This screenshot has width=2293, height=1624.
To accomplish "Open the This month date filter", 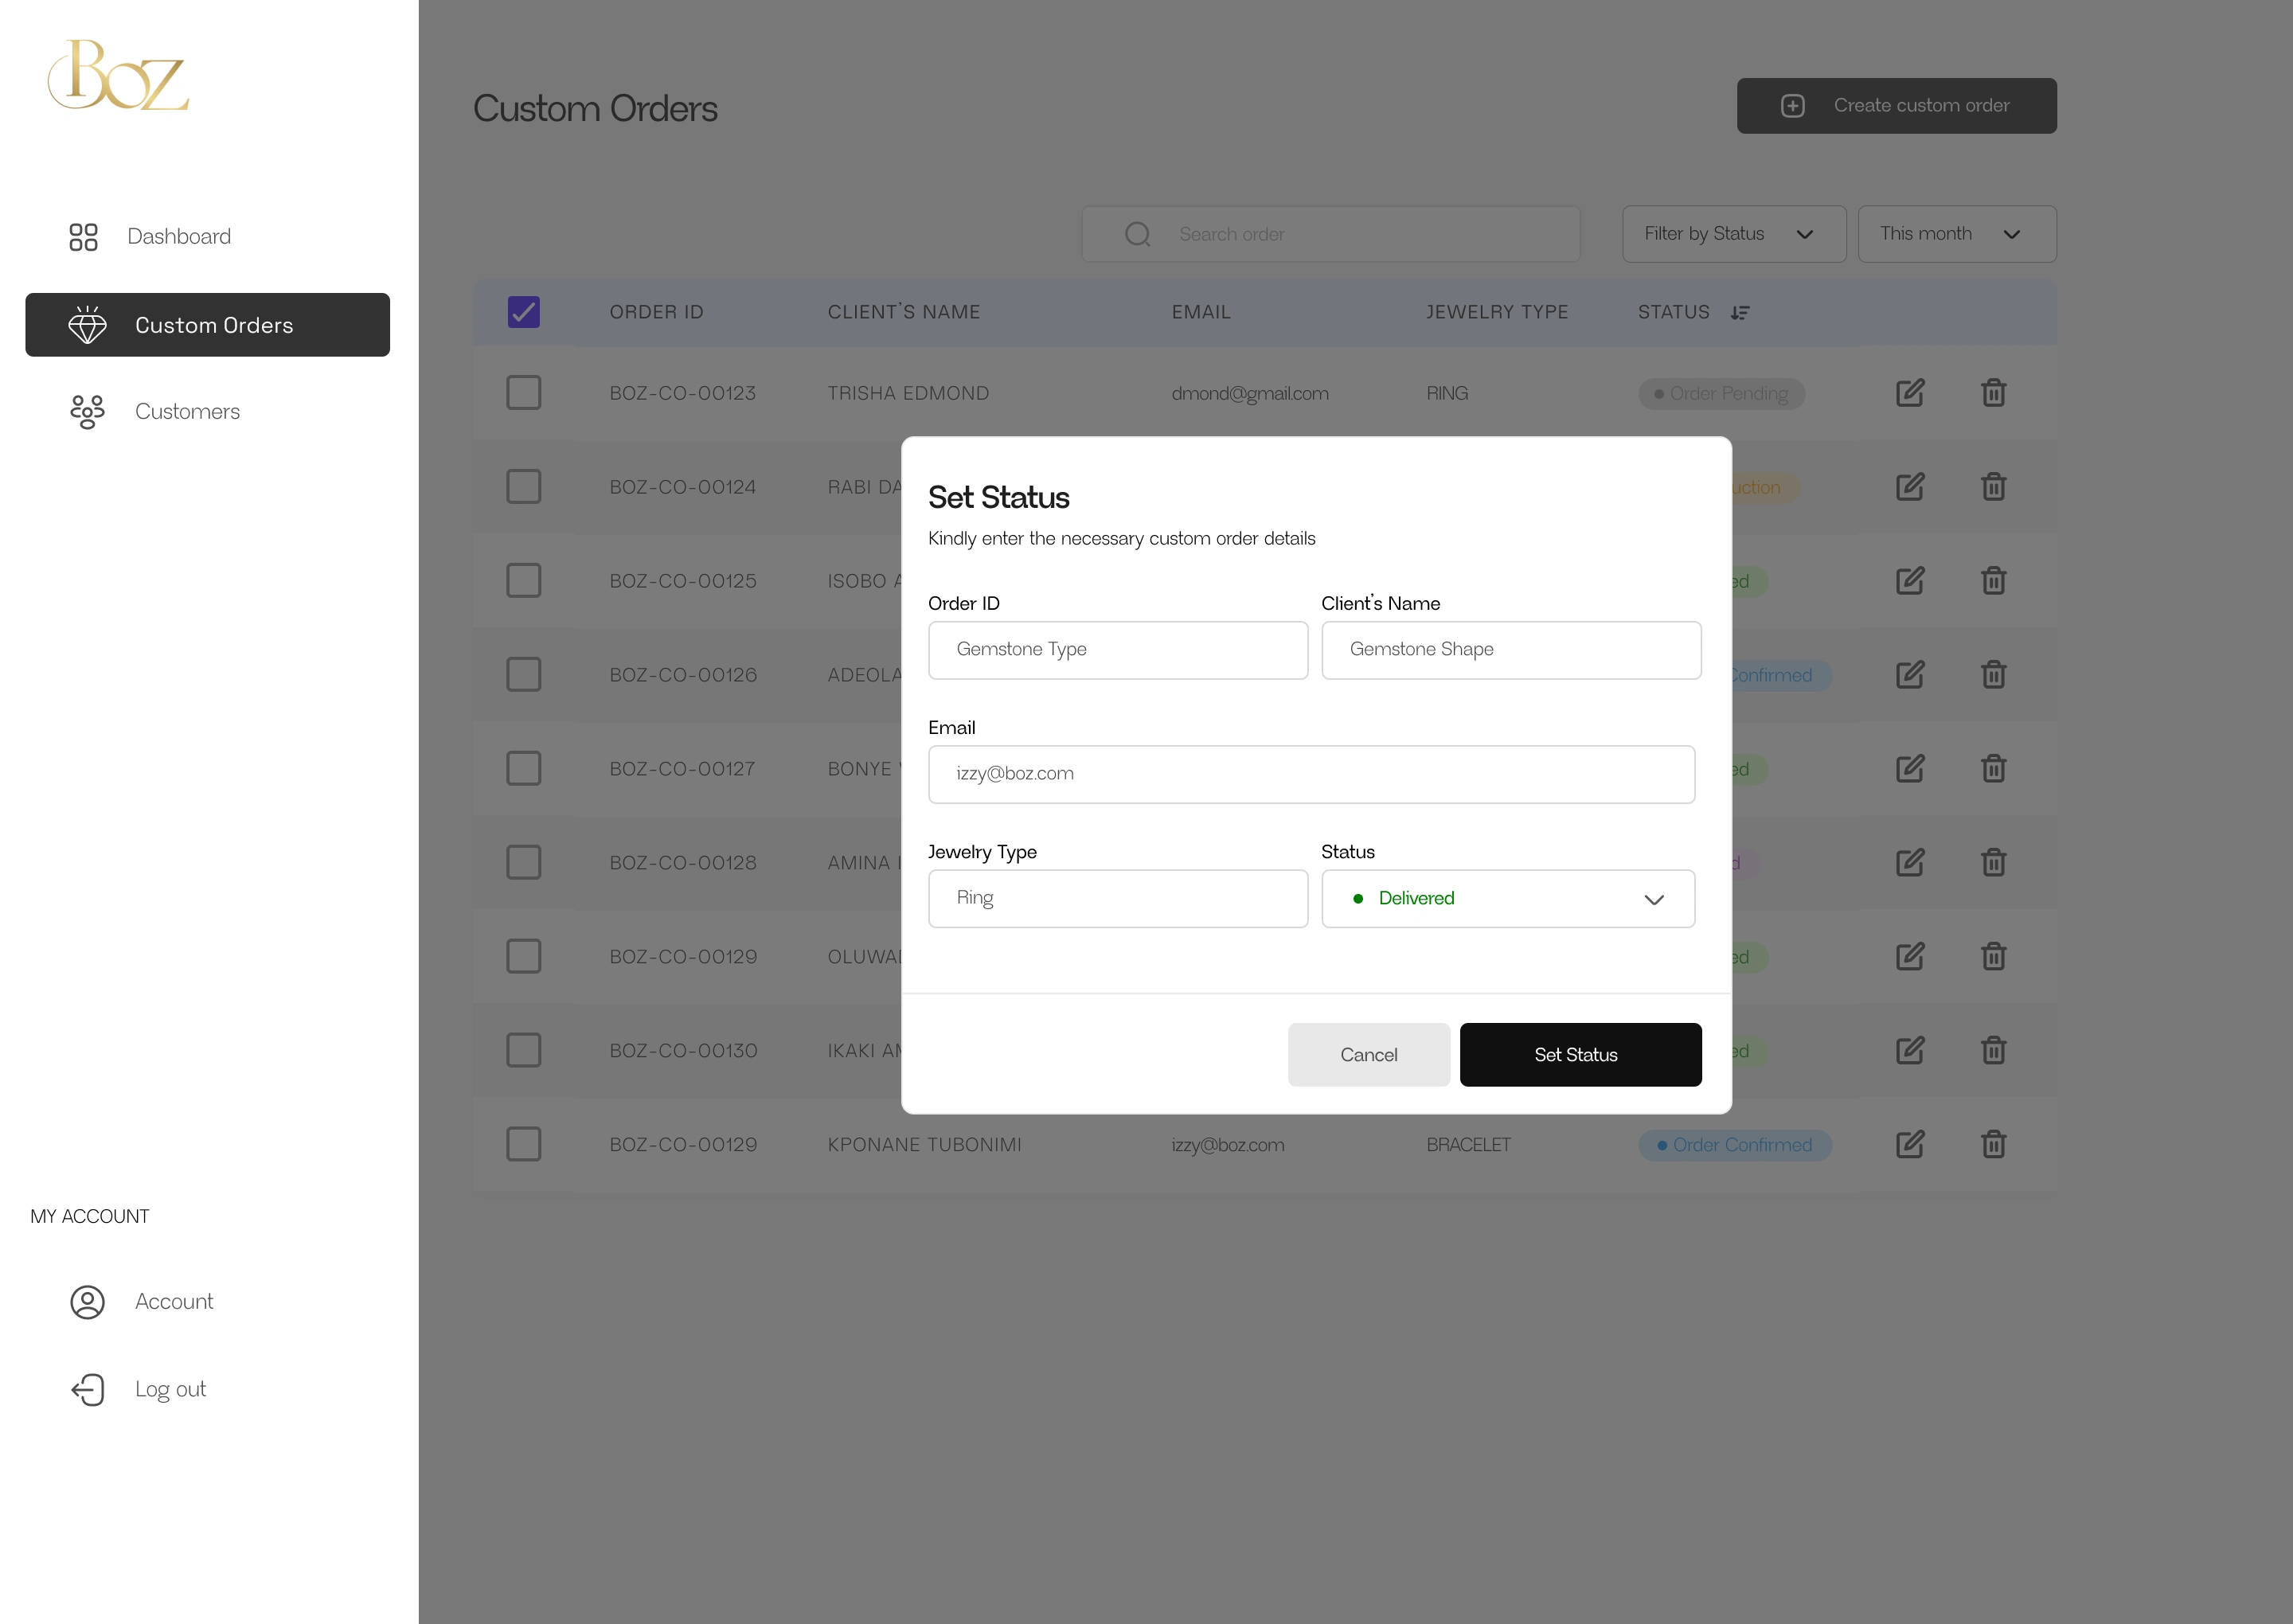I will click(1955, 234).
